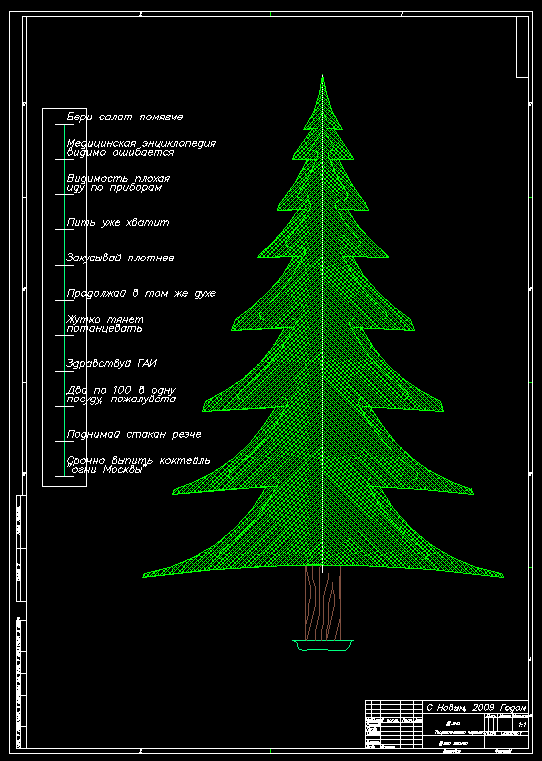Viewport: 542px width, 761px height.
Task: Select the brown tree trunk
Action: 323,603
